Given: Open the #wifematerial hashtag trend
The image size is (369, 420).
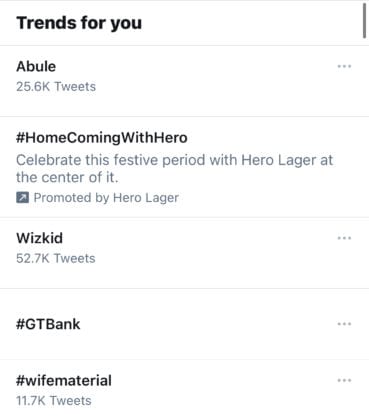Looking at the screenshot, I should point(64,380).
